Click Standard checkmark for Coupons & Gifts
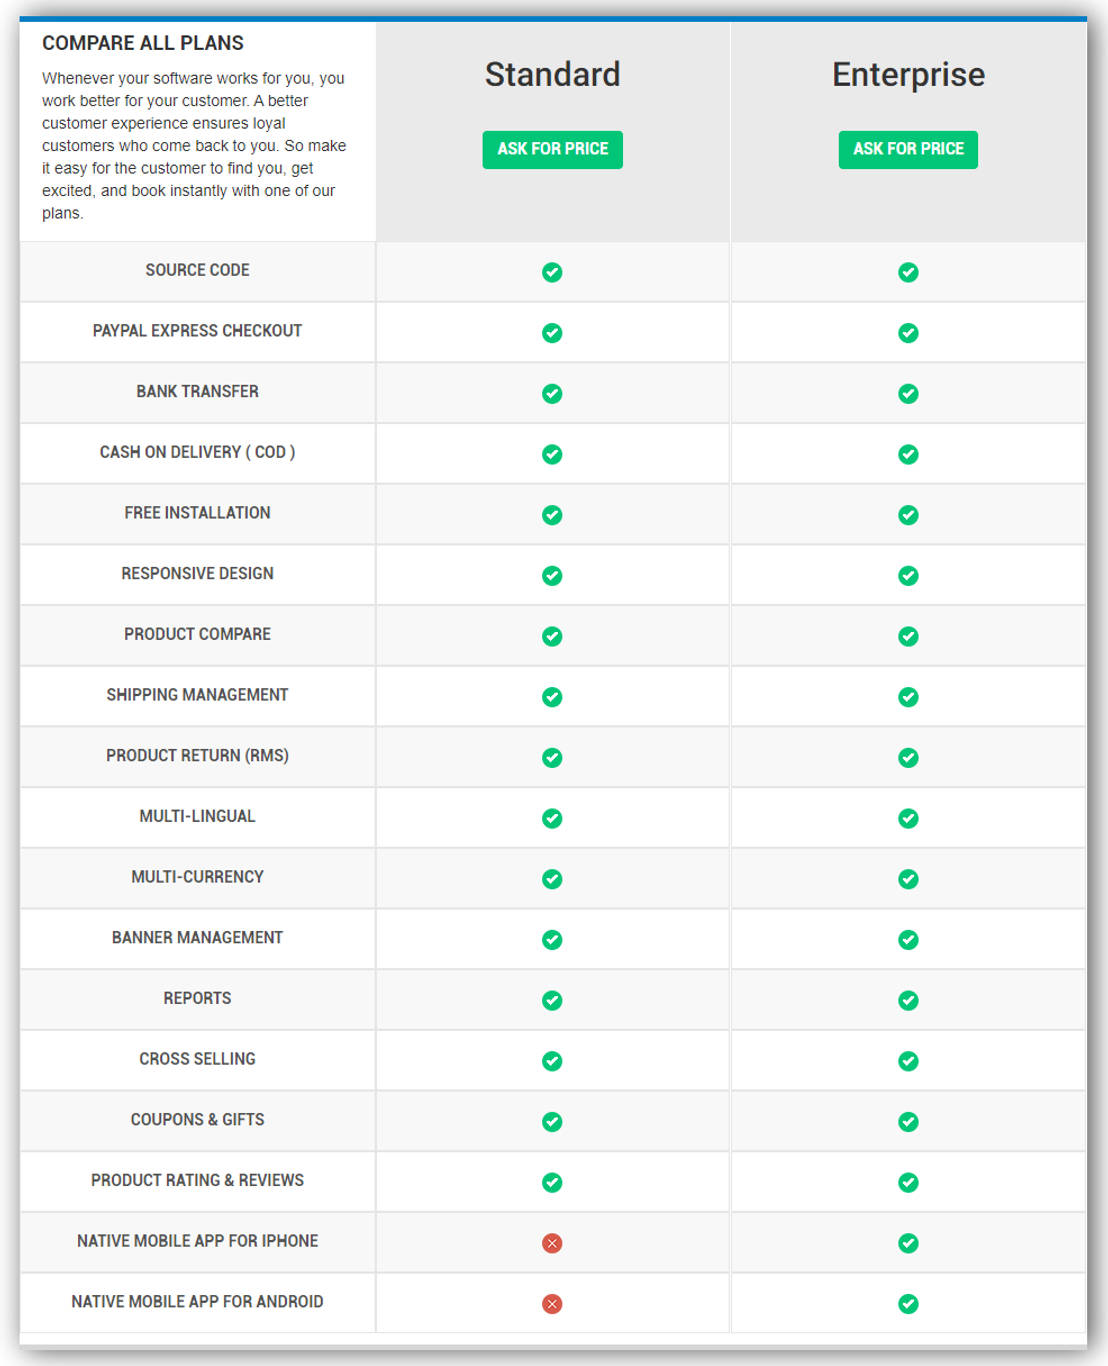 click(x=552, y=1122)
